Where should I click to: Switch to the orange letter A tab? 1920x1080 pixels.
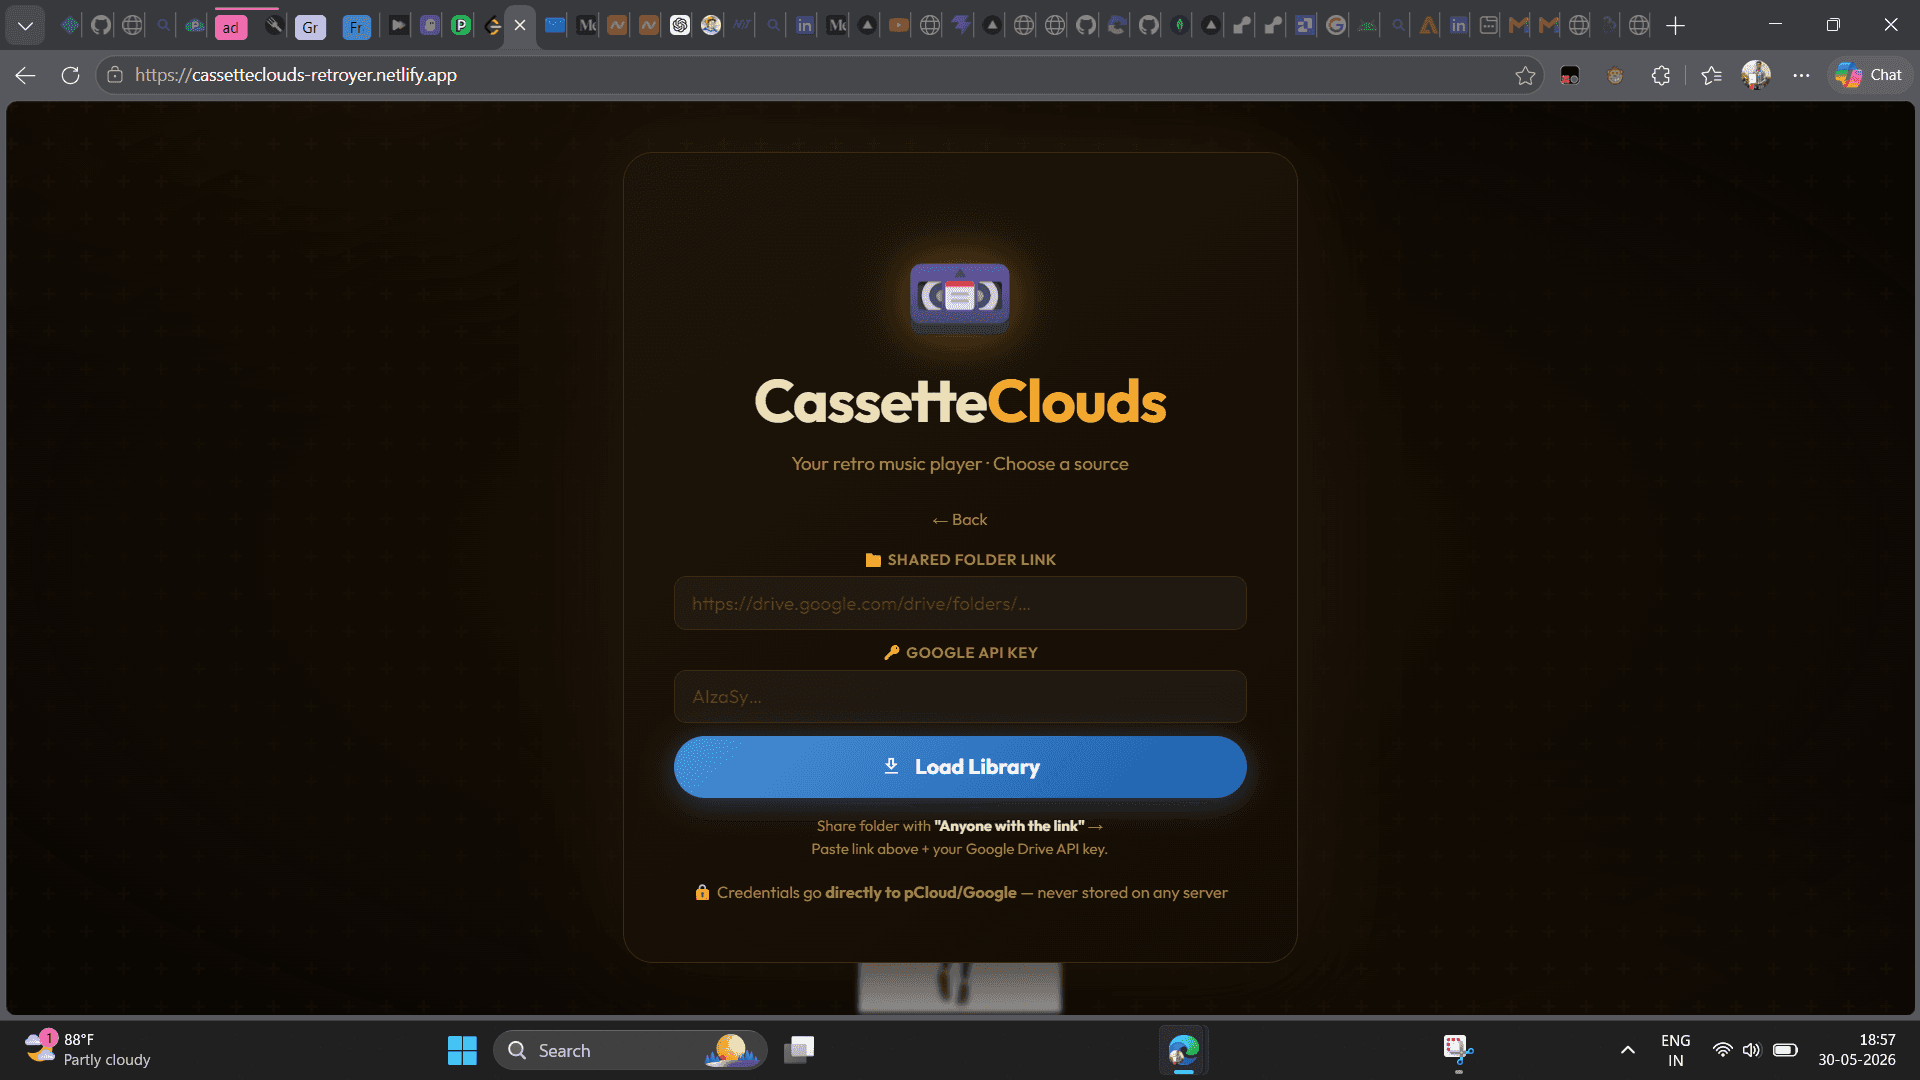click(x=1428, y=25)
